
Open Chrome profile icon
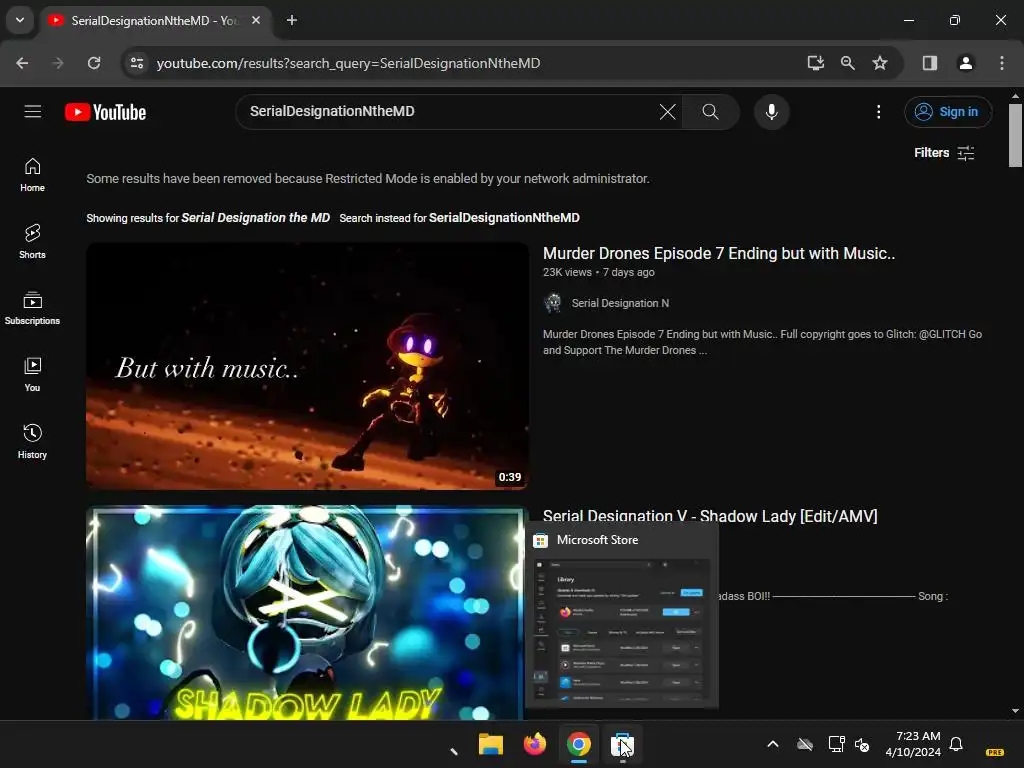[x=965, y=63]
